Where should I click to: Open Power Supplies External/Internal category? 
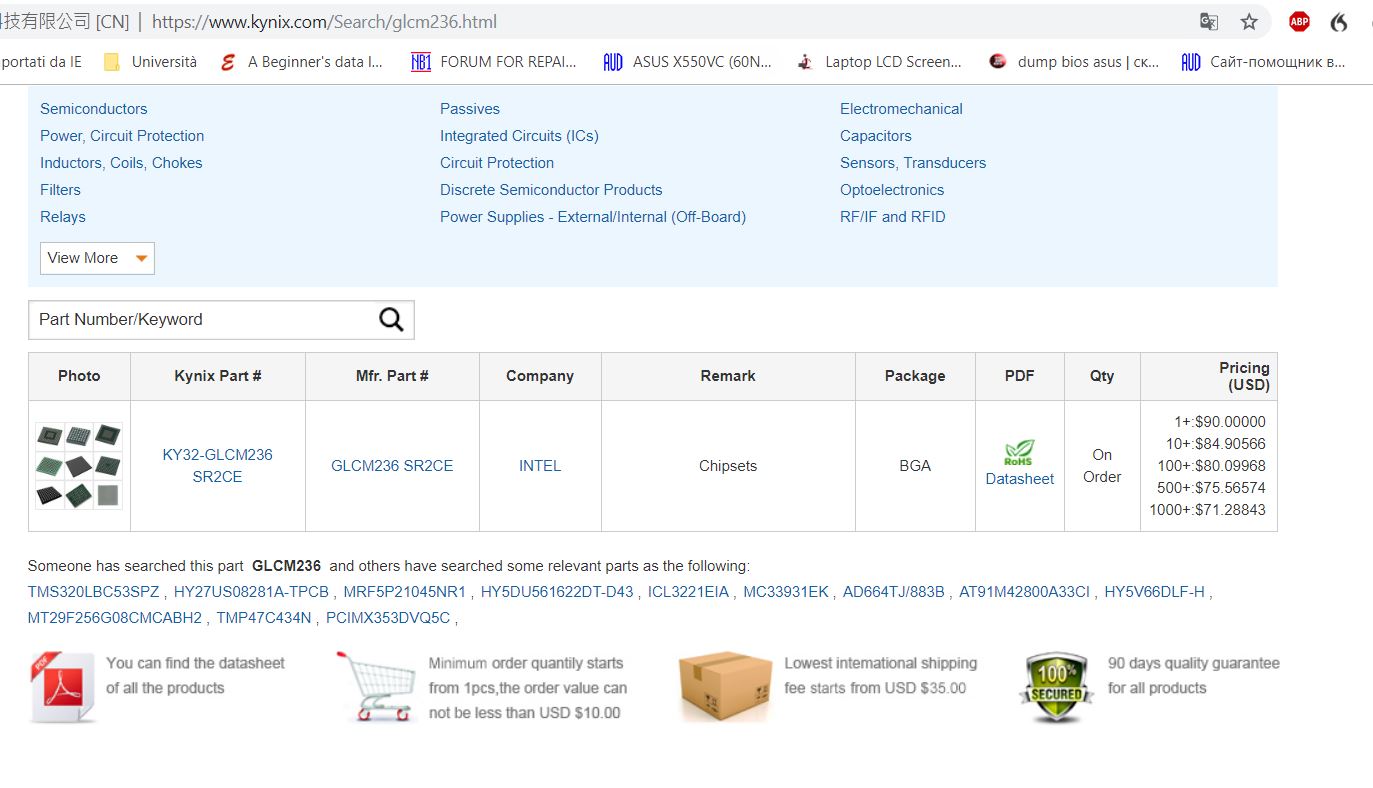click(x=593, y=217)
